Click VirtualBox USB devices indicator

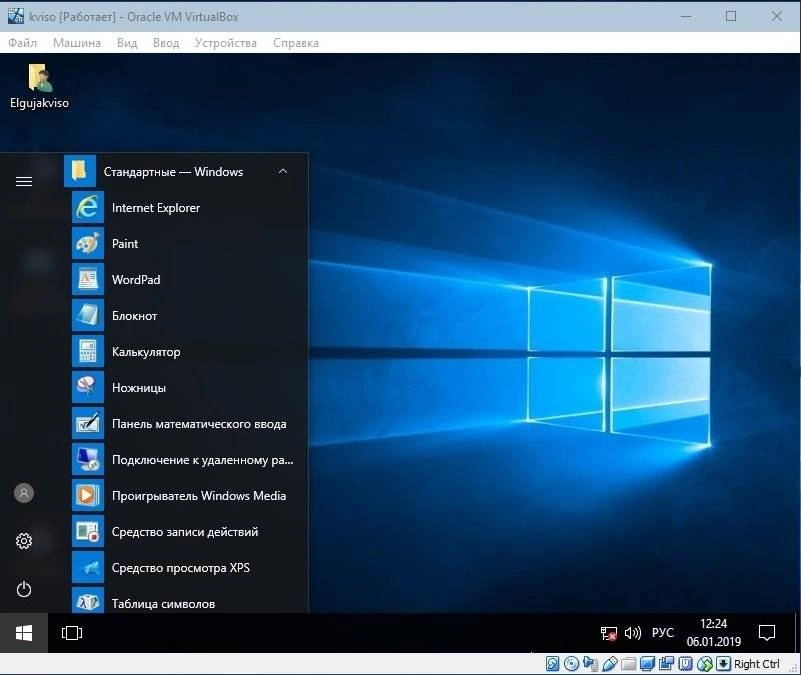pos(609,664)
